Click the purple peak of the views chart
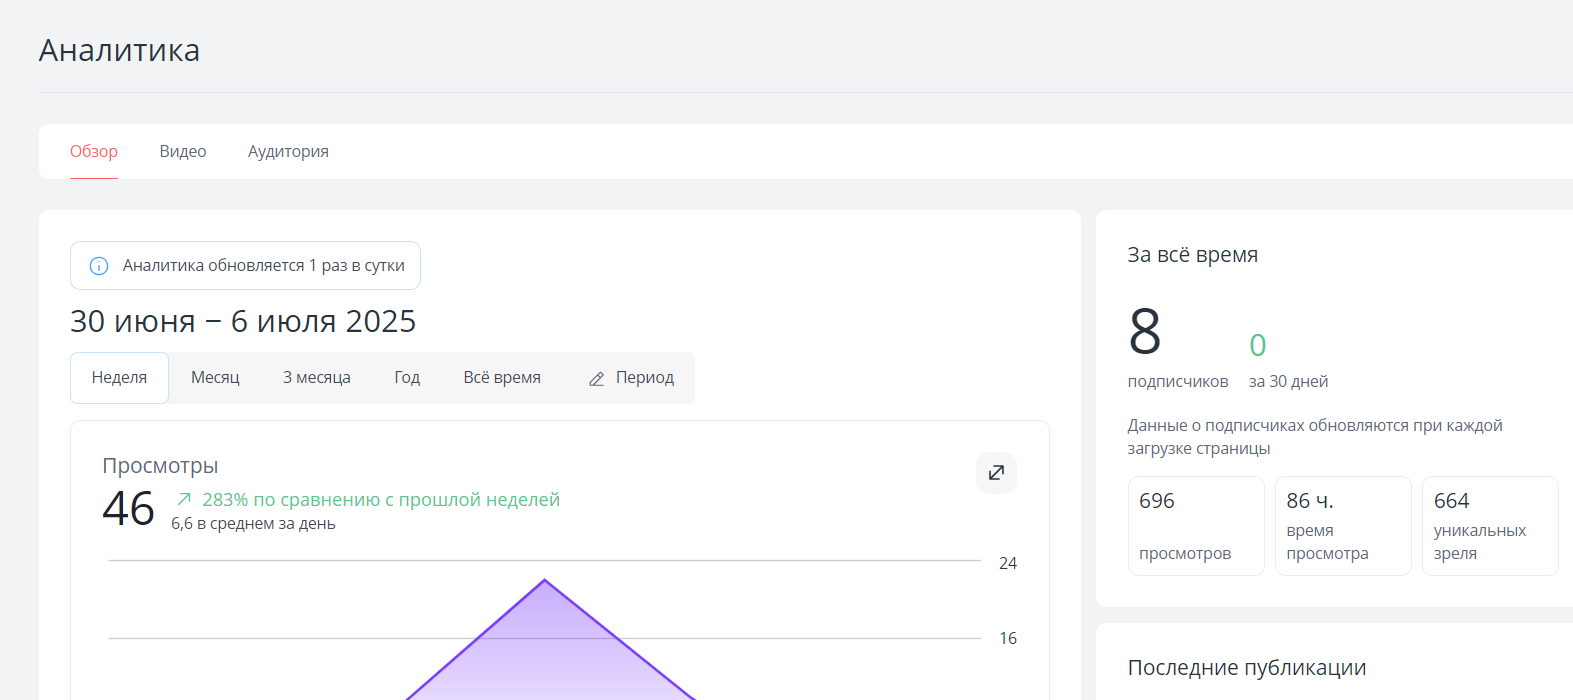 [545, 581]
